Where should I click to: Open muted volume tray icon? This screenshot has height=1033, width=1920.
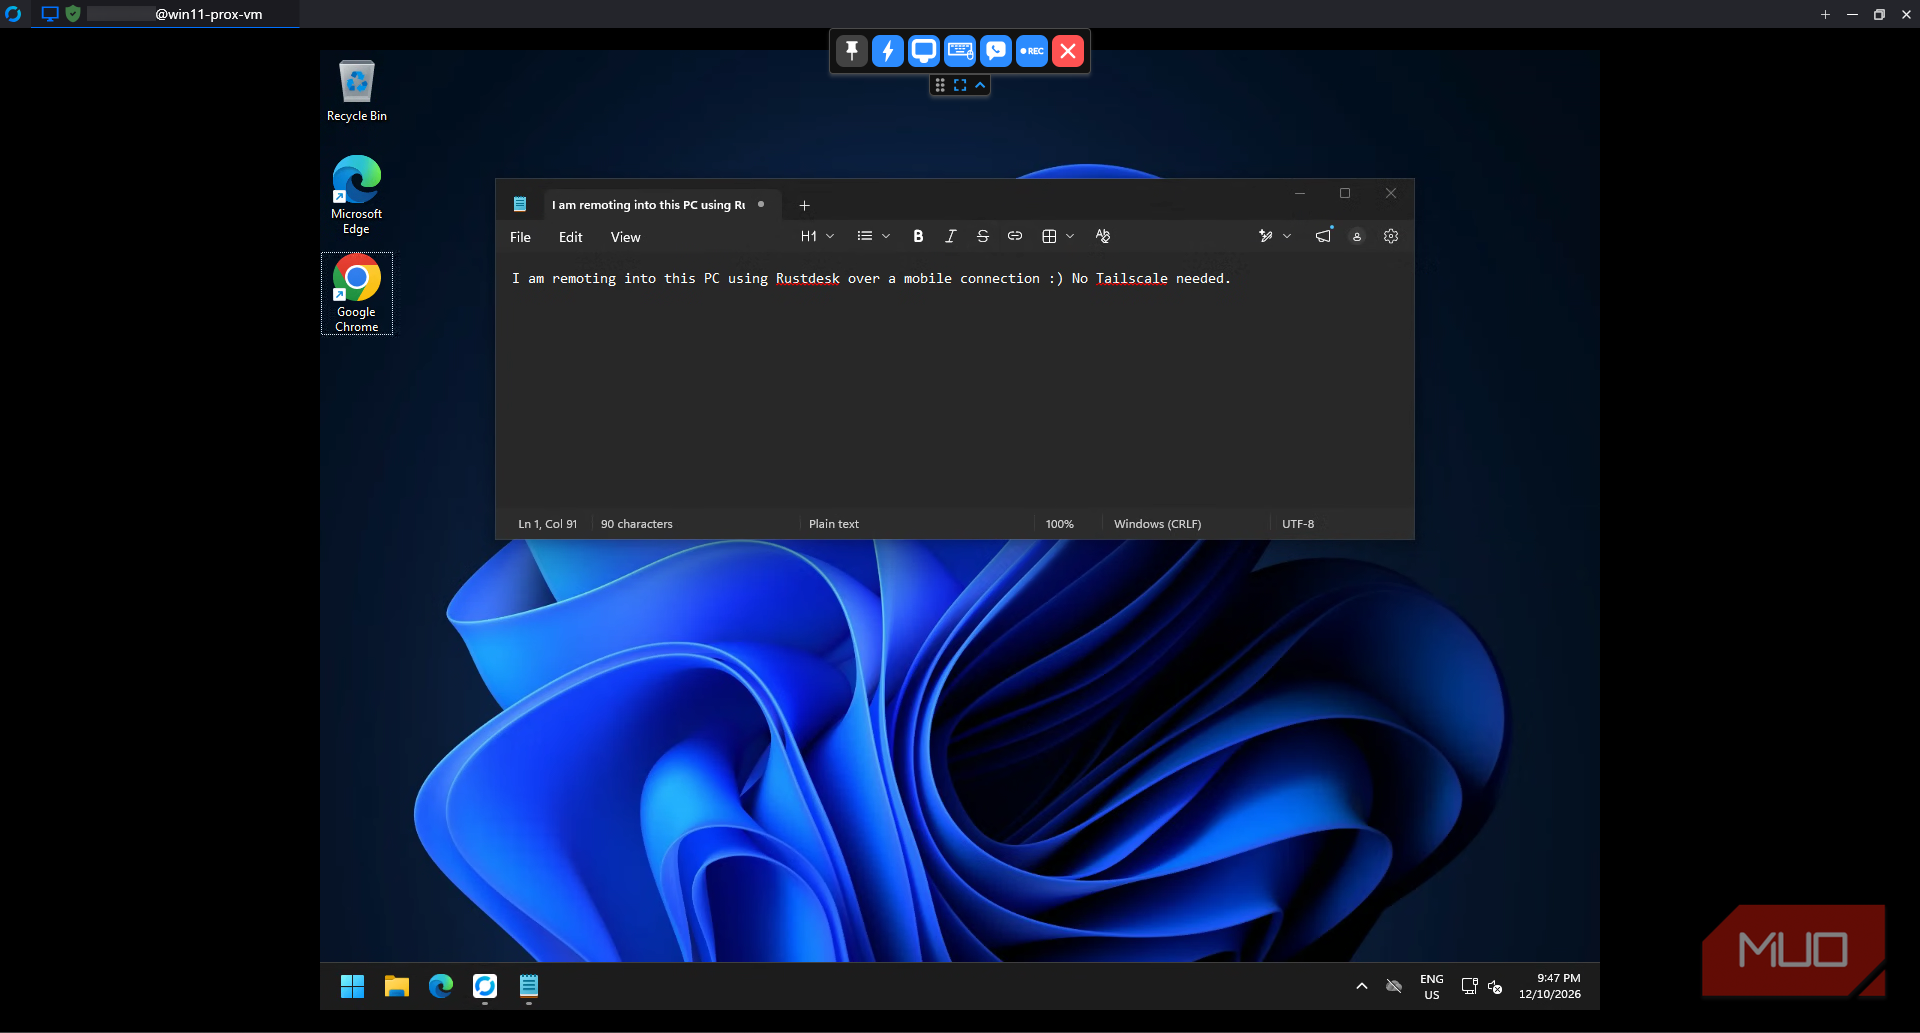1495,987
